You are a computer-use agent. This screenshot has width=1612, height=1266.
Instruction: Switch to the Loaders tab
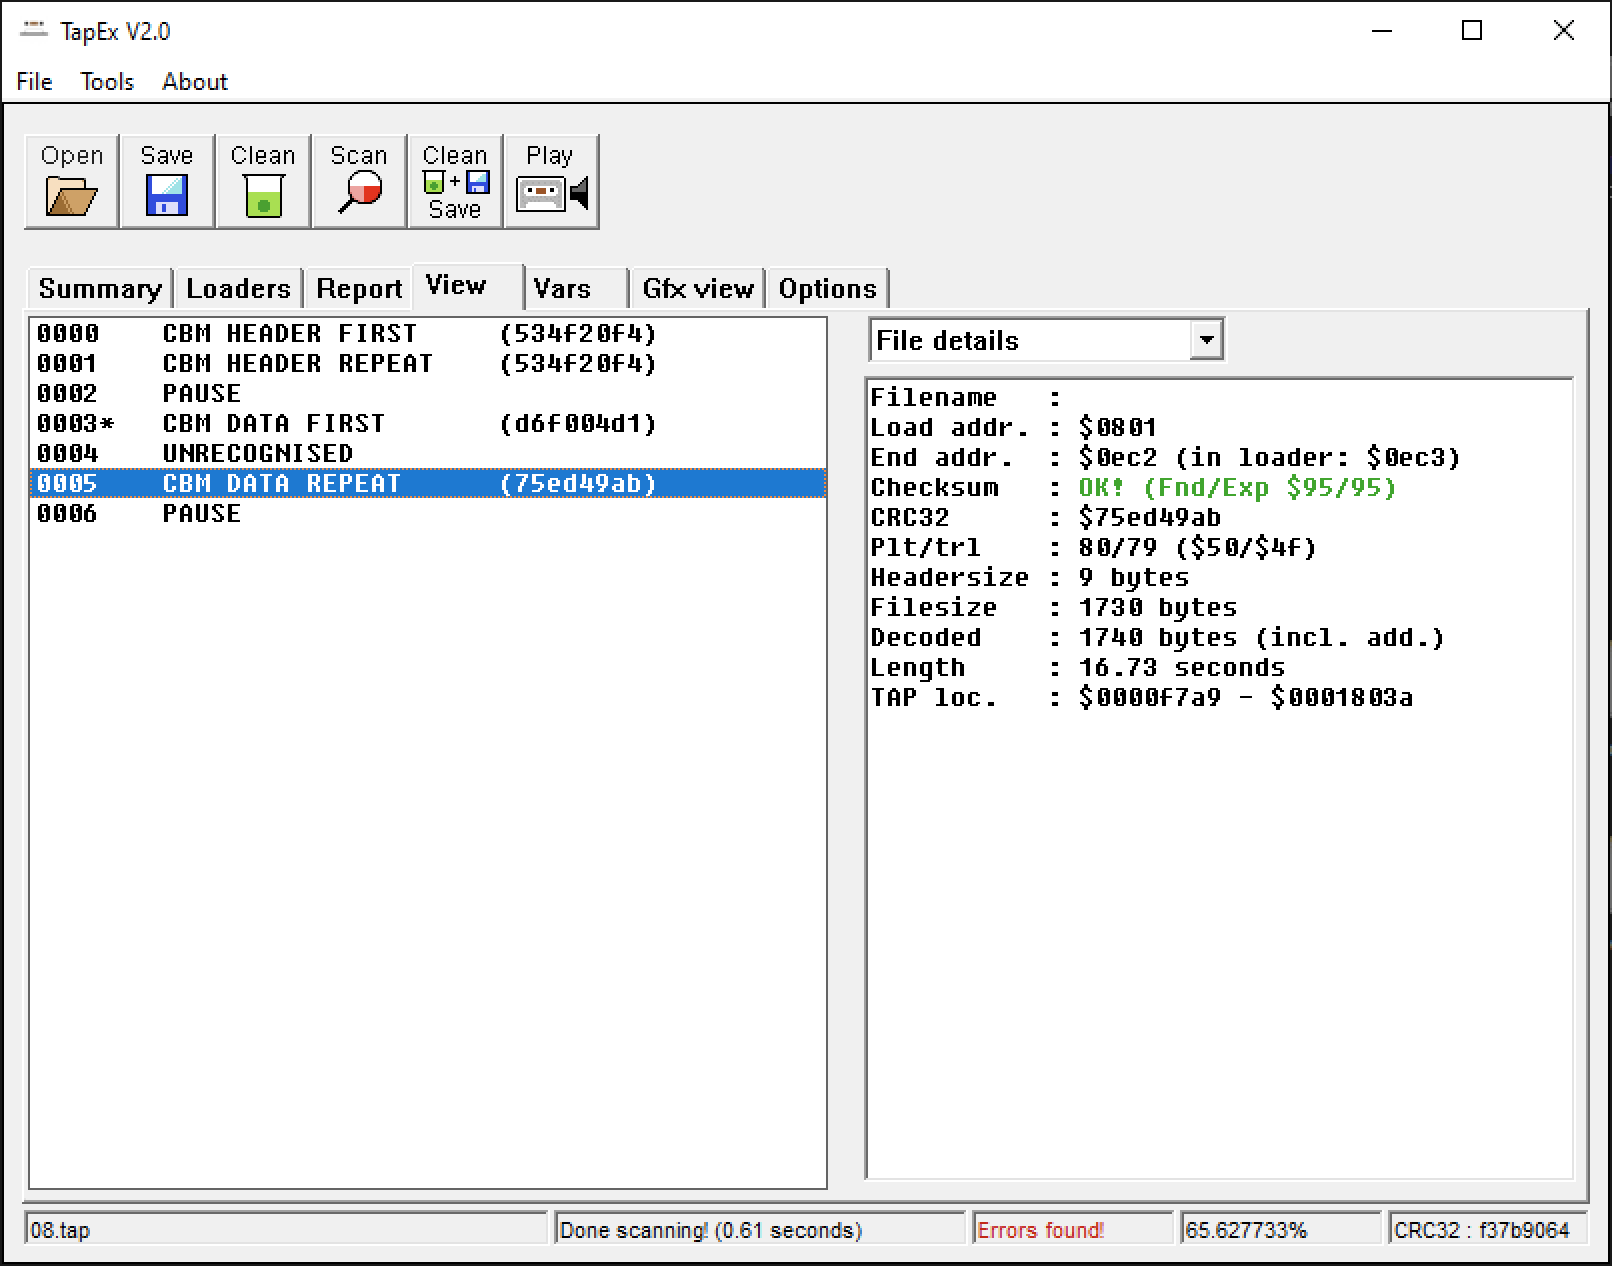pos(238,289)
